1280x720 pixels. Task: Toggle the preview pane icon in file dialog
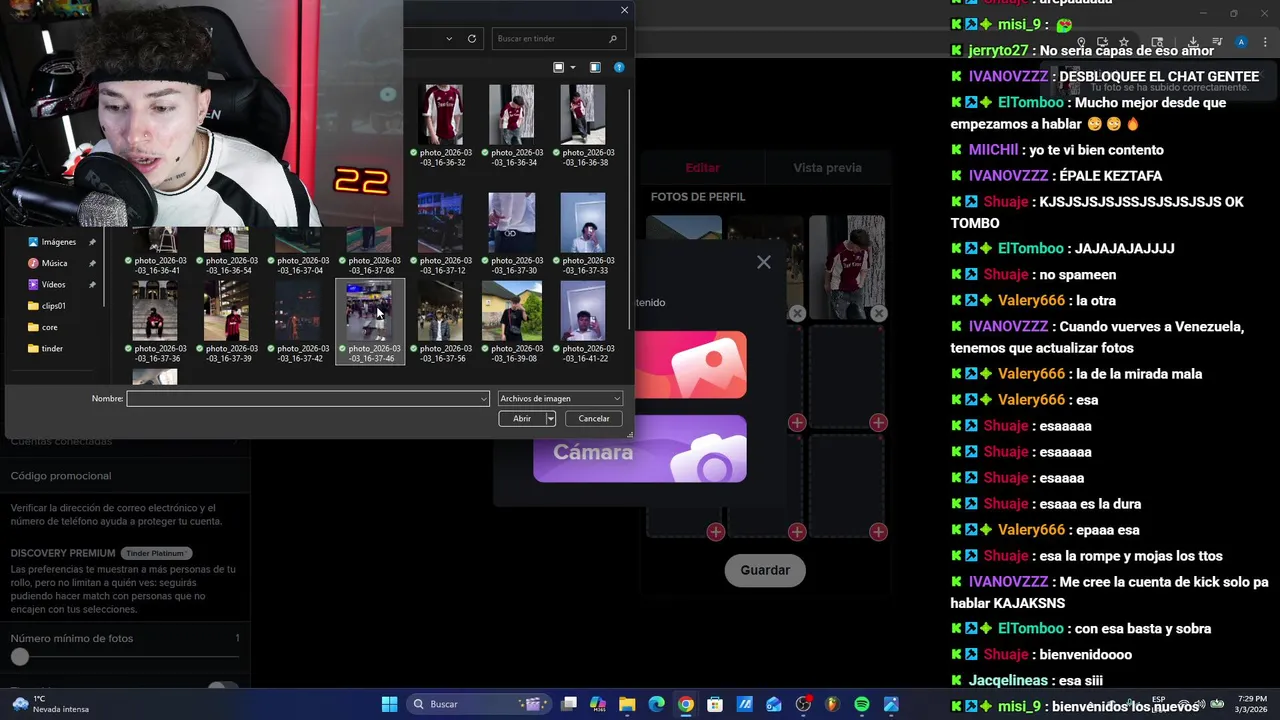pos(595,67)
